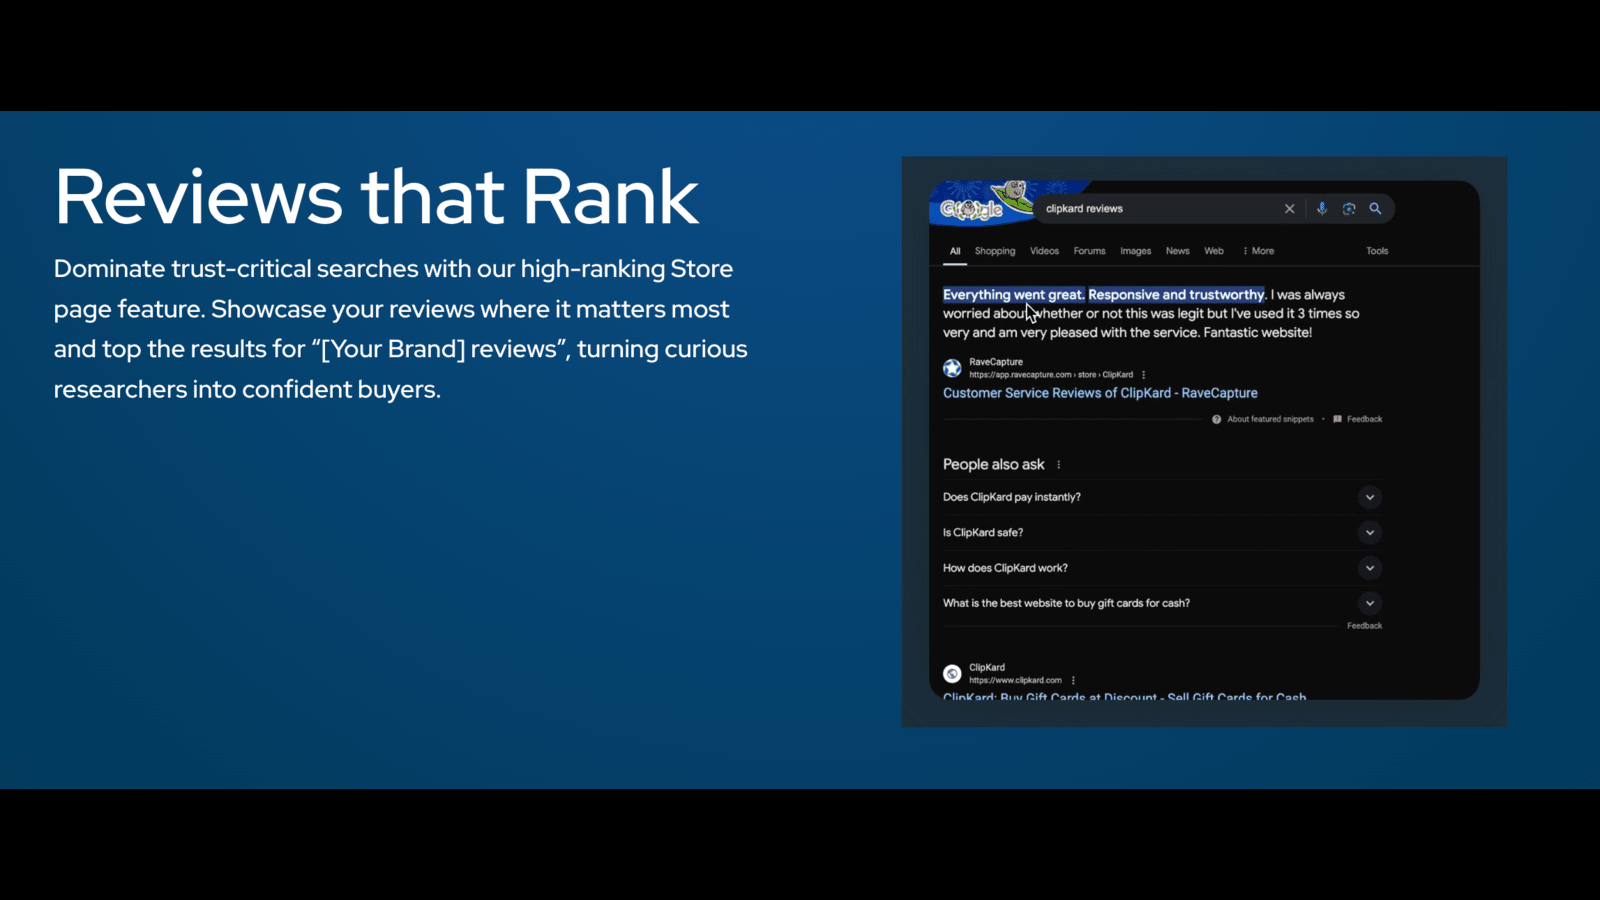The width and height of the screenshot is (1600, 900).
Task: Click the 'Responsive and trustworthy' highlighted phrase
Action: click(x=1177, y=295)
